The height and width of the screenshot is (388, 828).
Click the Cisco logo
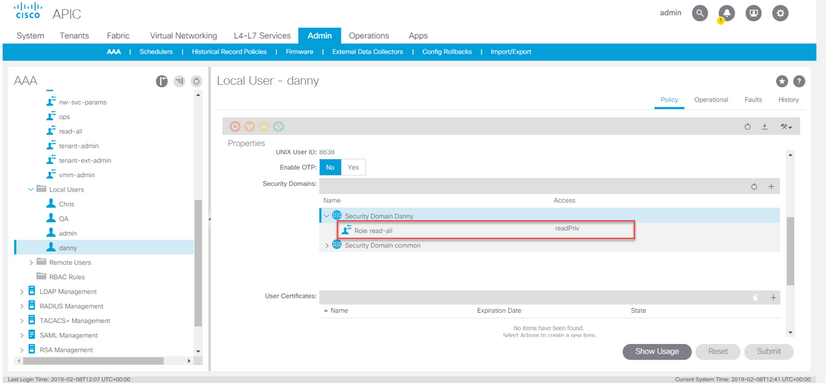coord(27,11)
